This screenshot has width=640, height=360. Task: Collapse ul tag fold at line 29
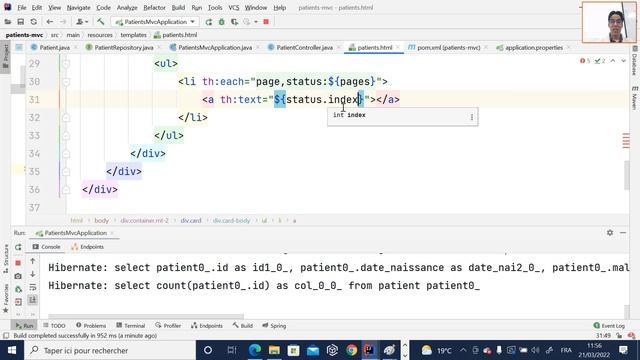coord(66,64)
